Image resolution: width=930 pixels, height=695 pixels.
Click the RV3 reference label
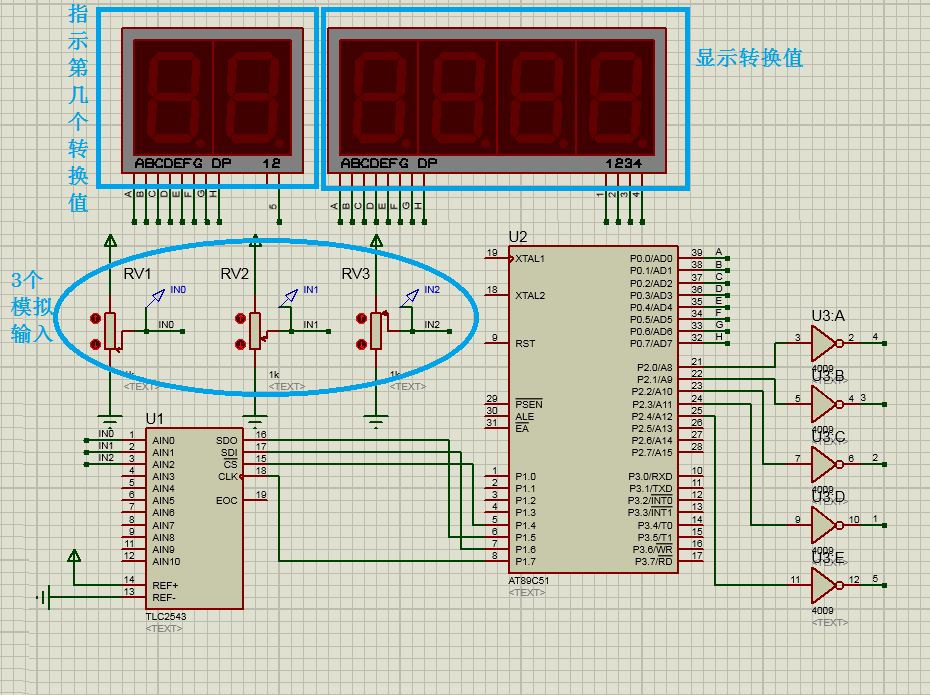pos(356,273)
